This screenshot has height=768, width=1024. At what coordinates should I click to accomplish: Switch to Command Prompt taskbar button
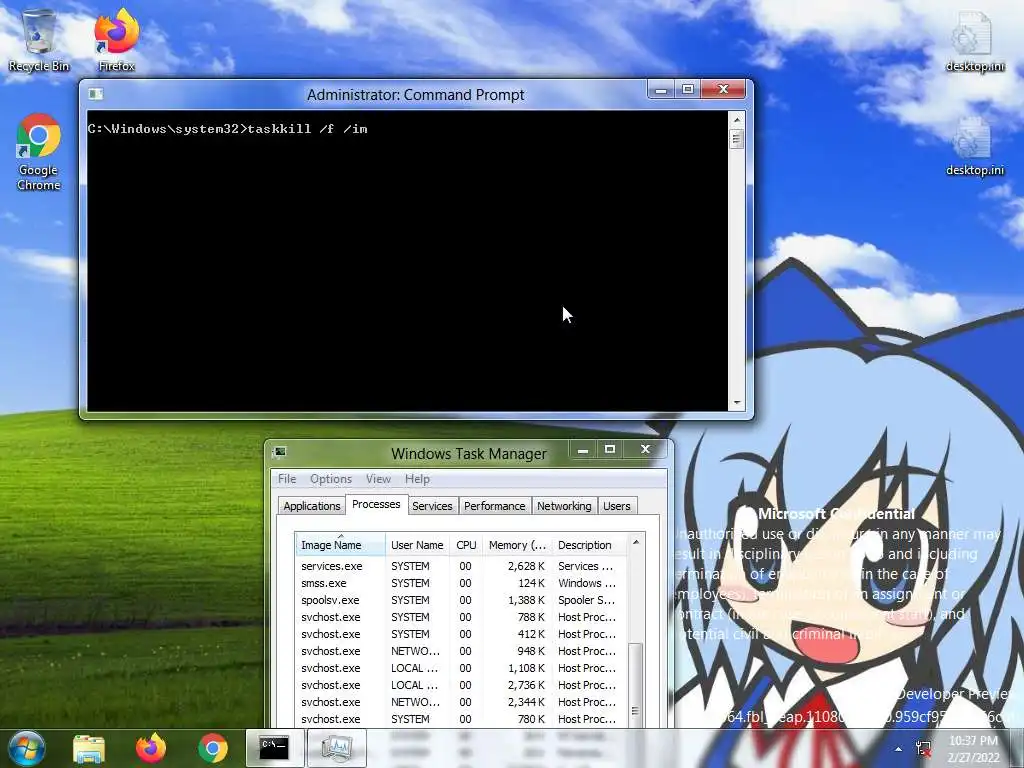tap(274, 748)
